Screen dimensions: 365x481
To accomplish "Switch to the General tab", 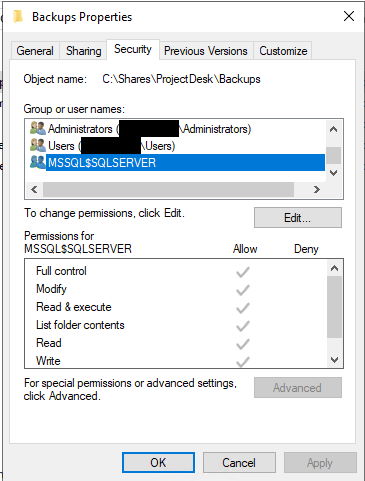I will [35, 51].
